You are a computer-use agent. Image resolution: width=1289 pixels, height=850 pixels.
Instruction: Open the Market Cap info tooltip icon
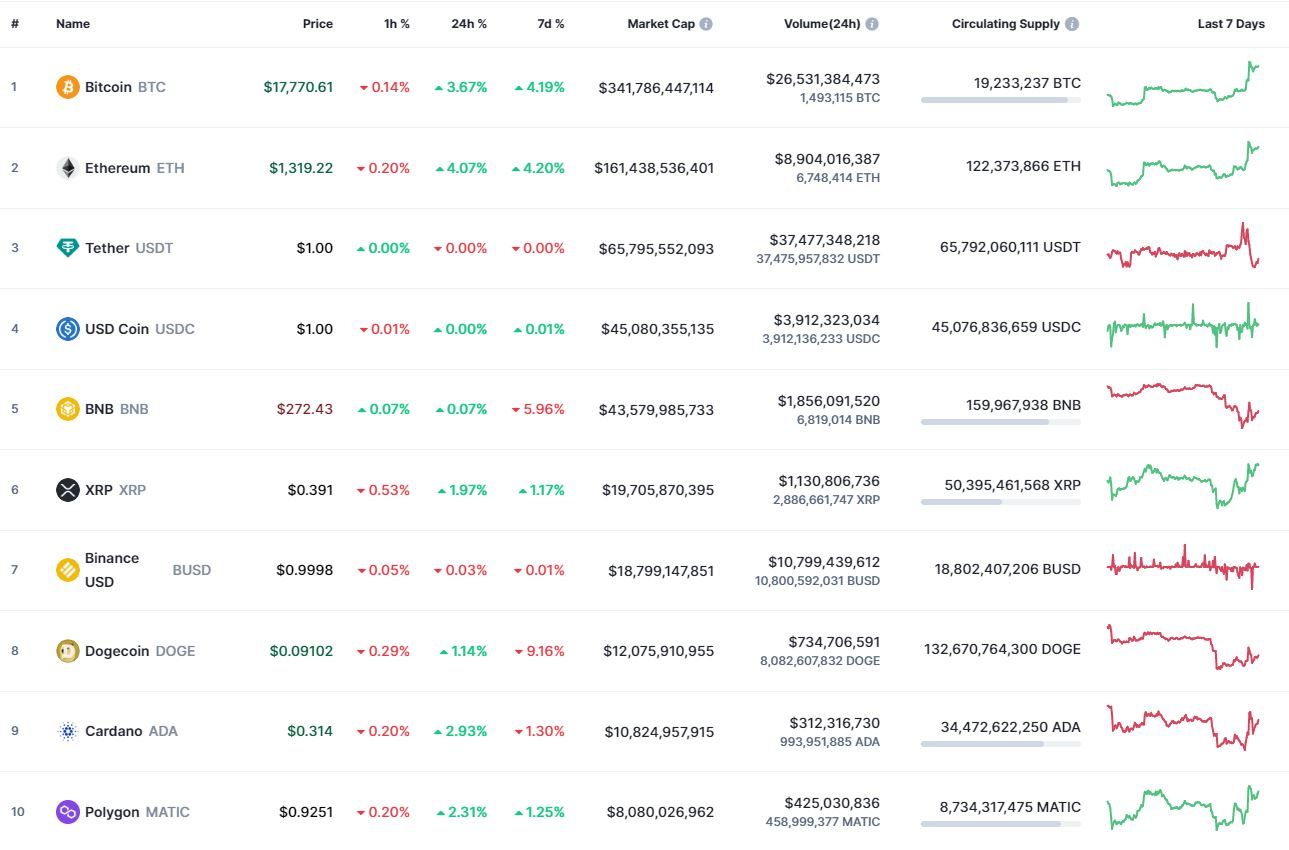[706, 24]
